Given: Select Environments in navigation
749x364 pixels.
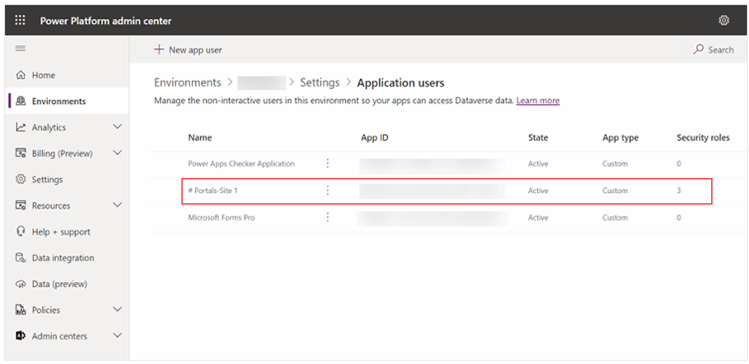Looking at the screenshot, I should click(x=66, y=101).
